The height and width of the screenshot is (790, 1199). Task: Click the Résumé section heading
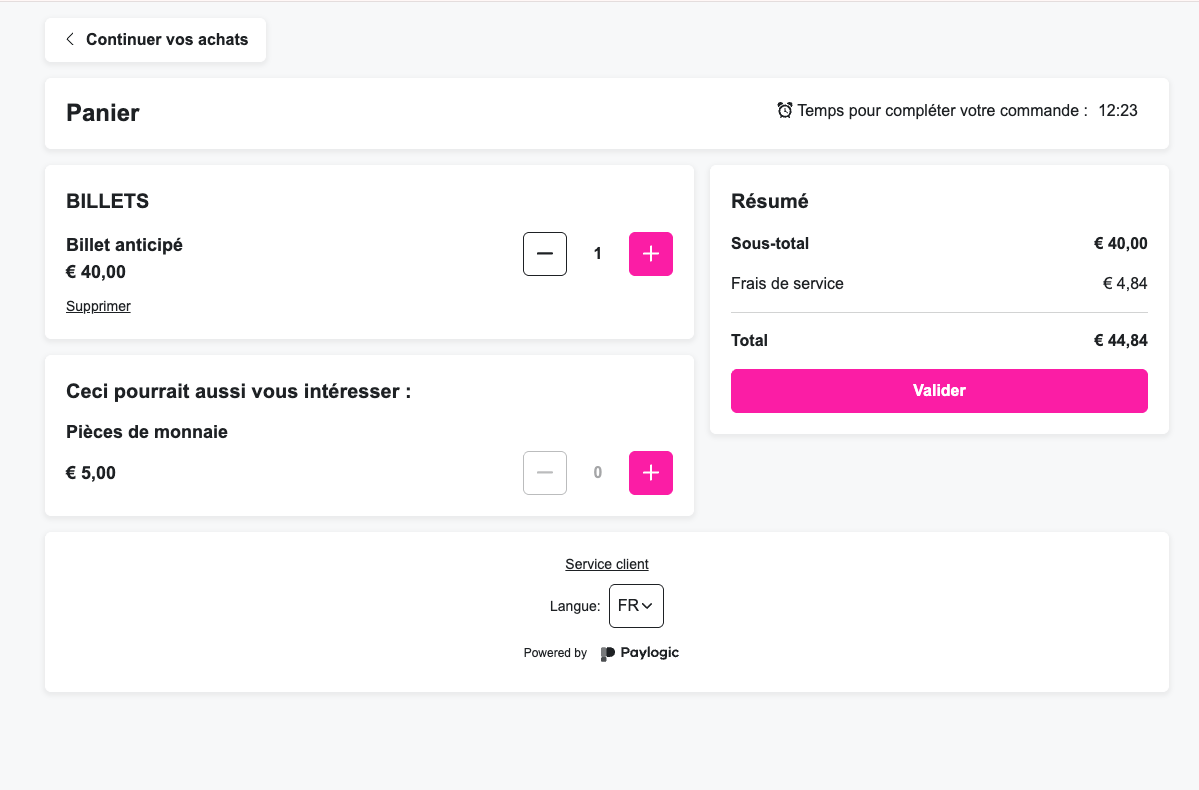[770, 201]
